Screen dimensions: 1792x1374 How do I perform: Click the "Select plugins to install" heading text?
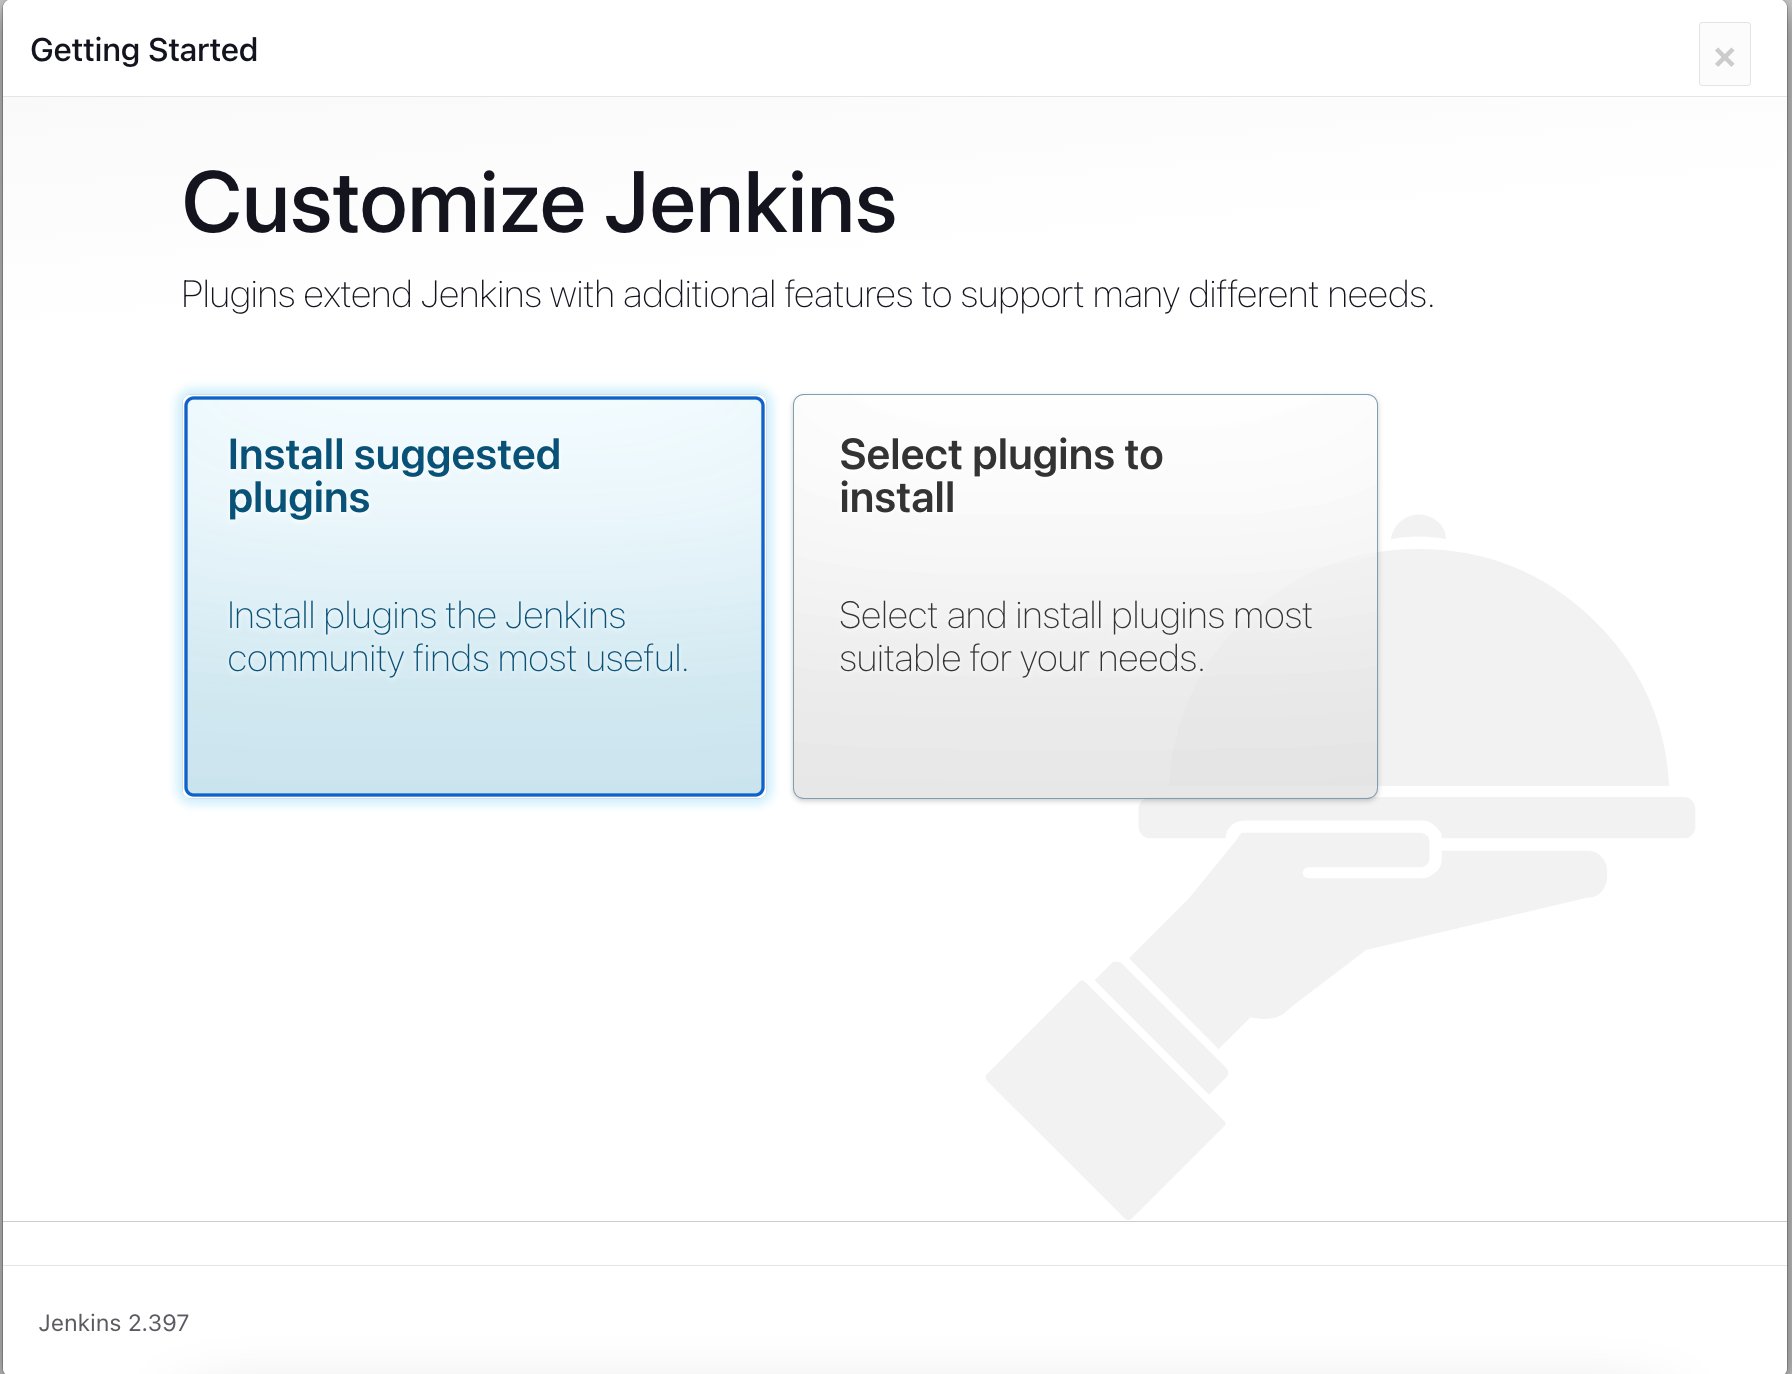1000,476
